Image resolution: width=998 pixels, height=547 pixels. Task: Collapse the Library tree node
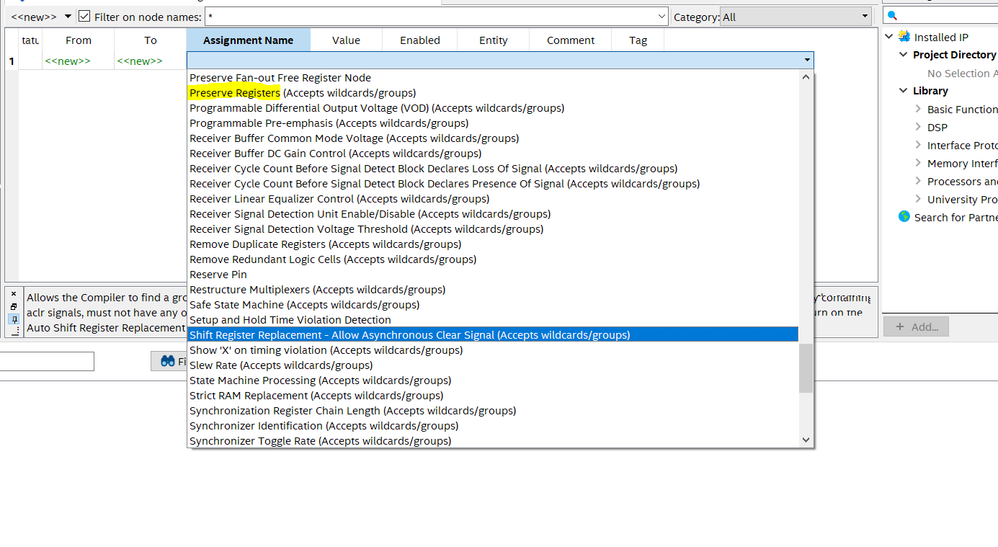[903, 90]
